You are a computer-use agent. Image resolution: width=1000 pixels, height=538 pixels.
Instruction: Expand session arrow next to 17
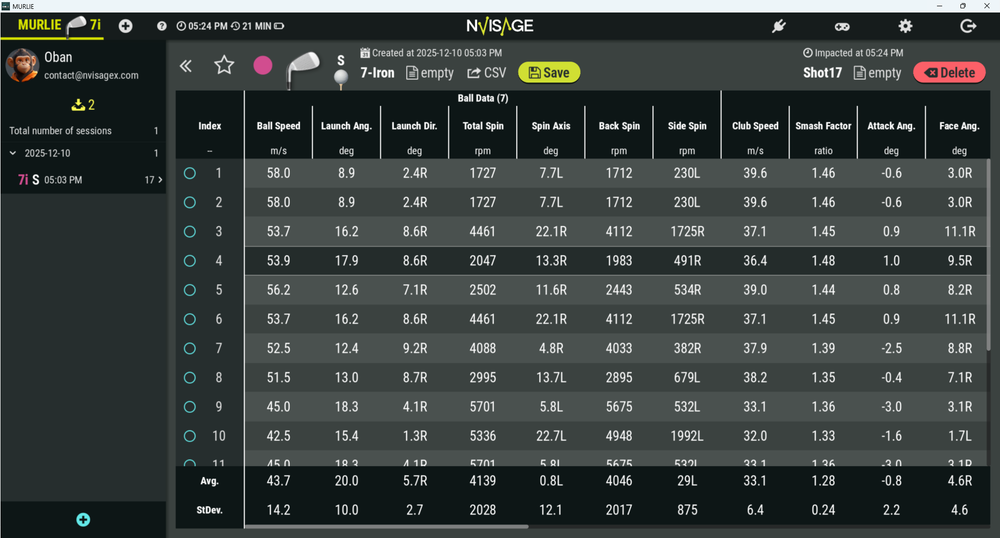click(x=160, y=180)
